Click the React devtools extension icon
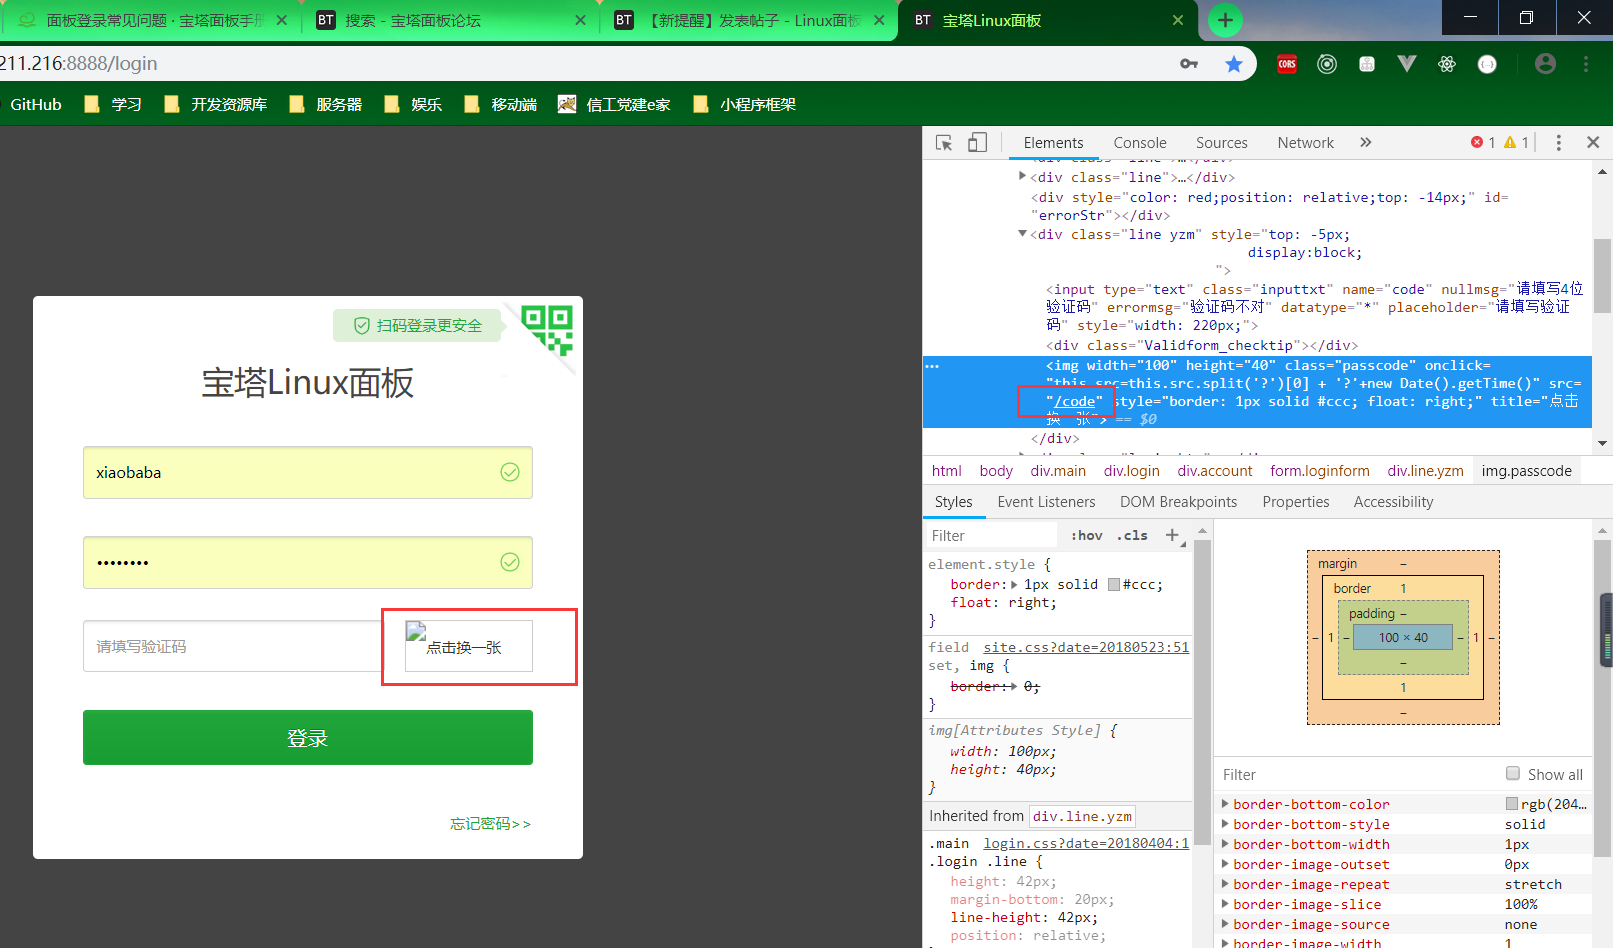Image resolution: width=1613 pixels, height=948 pixels. point(1447,64)
